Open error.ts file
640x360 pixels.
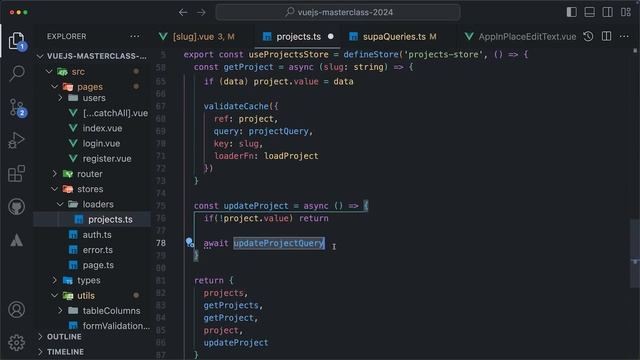92,250
